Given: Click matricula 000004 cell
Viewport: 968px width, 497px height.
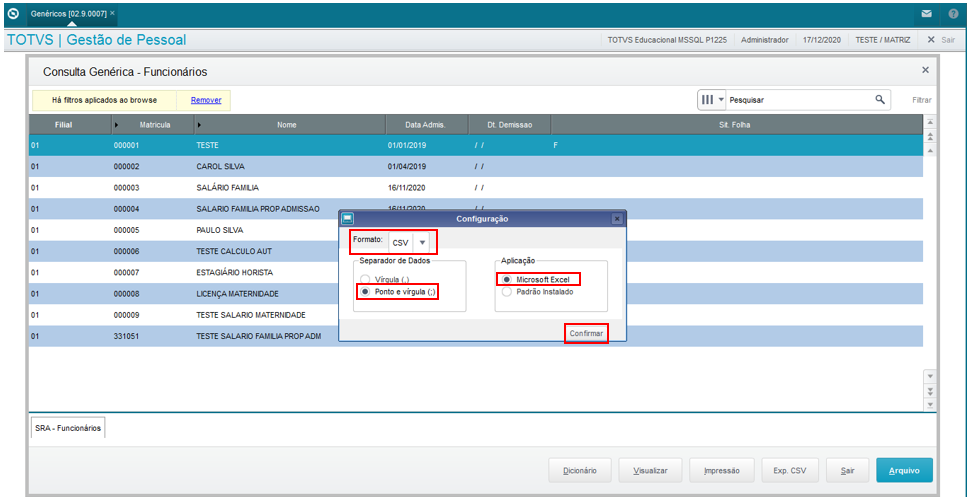Looking at the screenshot, I should [x=127, y=209].
